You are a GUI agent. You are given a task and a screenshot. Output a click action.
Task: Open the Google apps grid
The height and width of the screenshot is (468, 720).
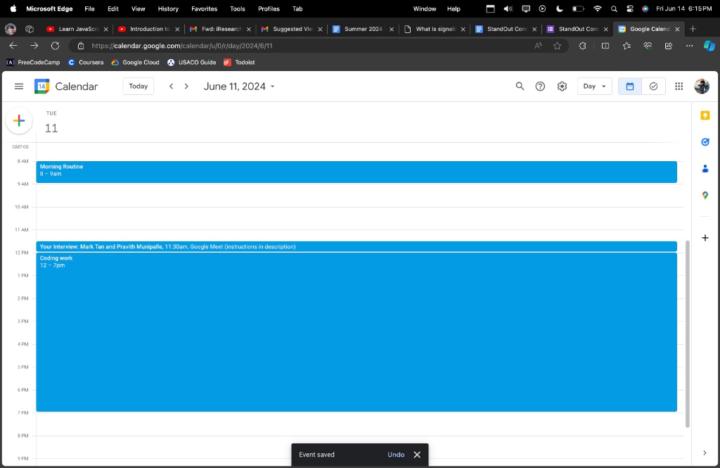(x=679, y=86)
